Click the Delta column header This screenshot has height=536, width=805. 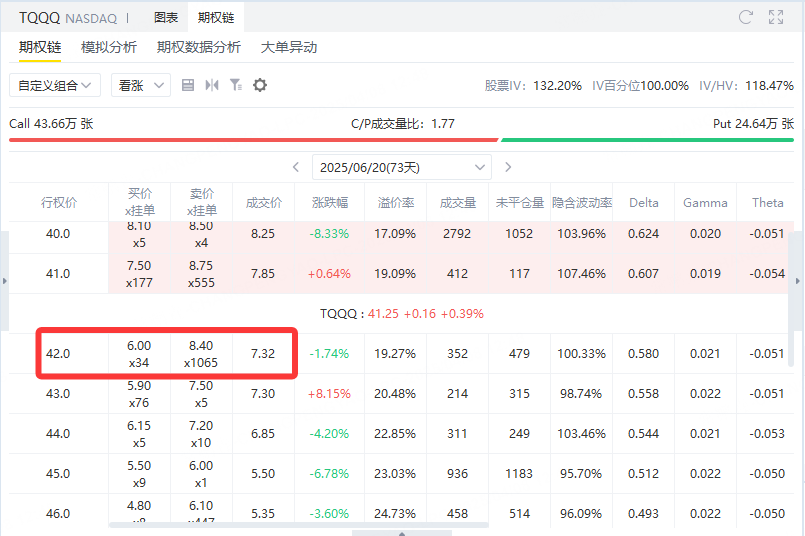pos(644,203)
